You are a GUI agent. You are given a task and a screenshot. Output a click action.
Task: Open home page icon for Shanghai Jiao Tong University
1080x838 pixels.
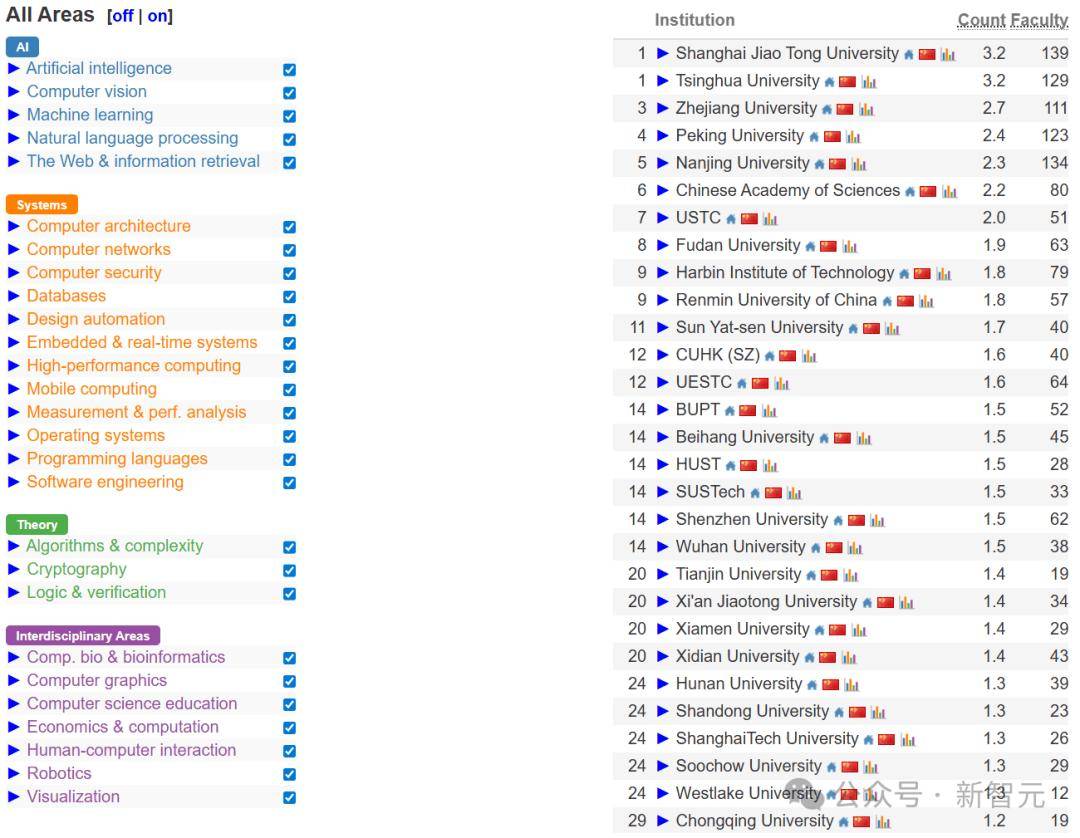[x=909, y=55]
